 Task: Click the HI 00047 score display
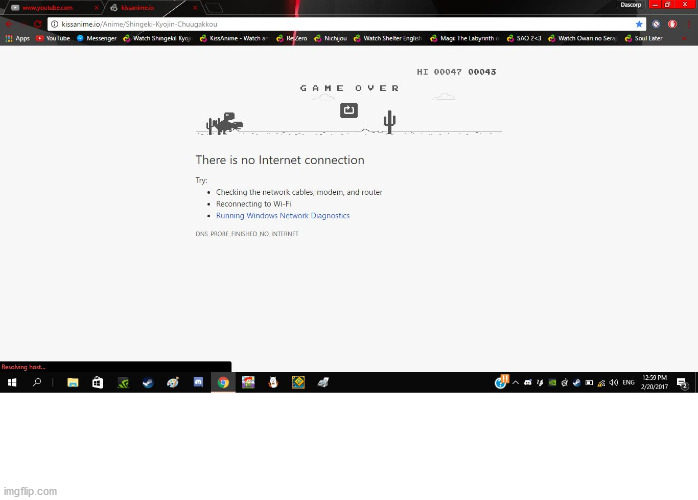tap(439, 72)
